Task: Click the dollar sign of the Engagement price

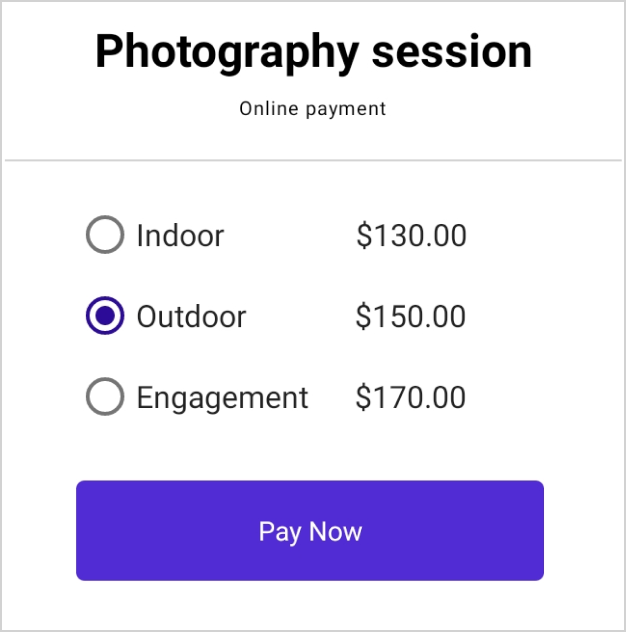Action: [363, 397]
